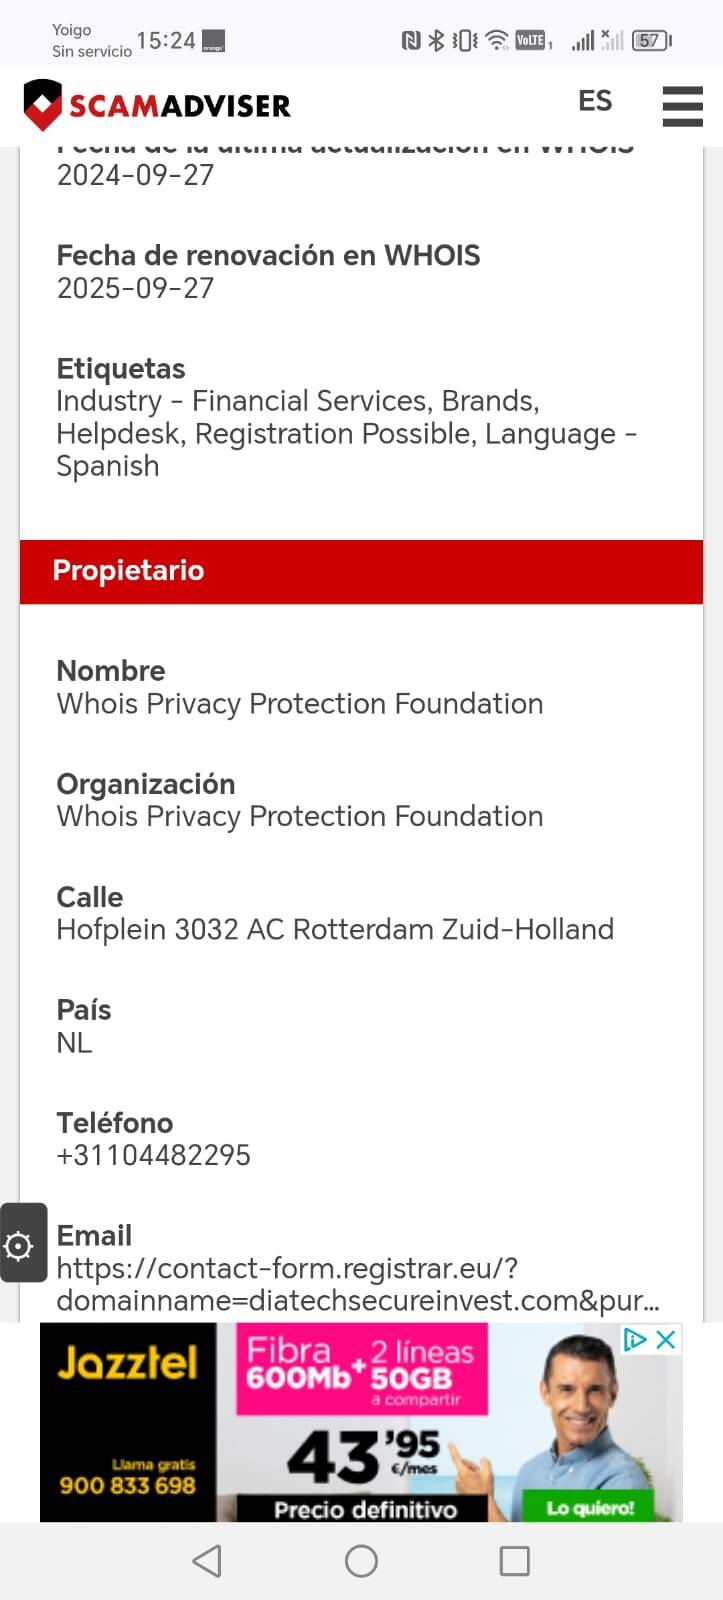Open recent apps square button
The image size is (723, 1600).
514,1560
